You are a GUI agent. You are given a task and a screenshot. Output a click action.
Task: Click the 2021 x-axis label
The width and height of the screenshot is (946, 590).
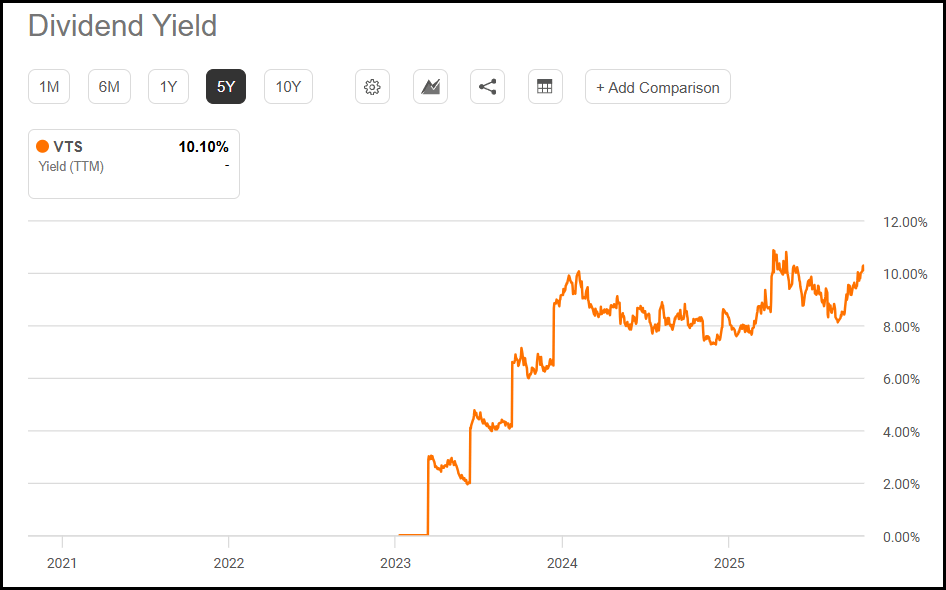(62, 563)
